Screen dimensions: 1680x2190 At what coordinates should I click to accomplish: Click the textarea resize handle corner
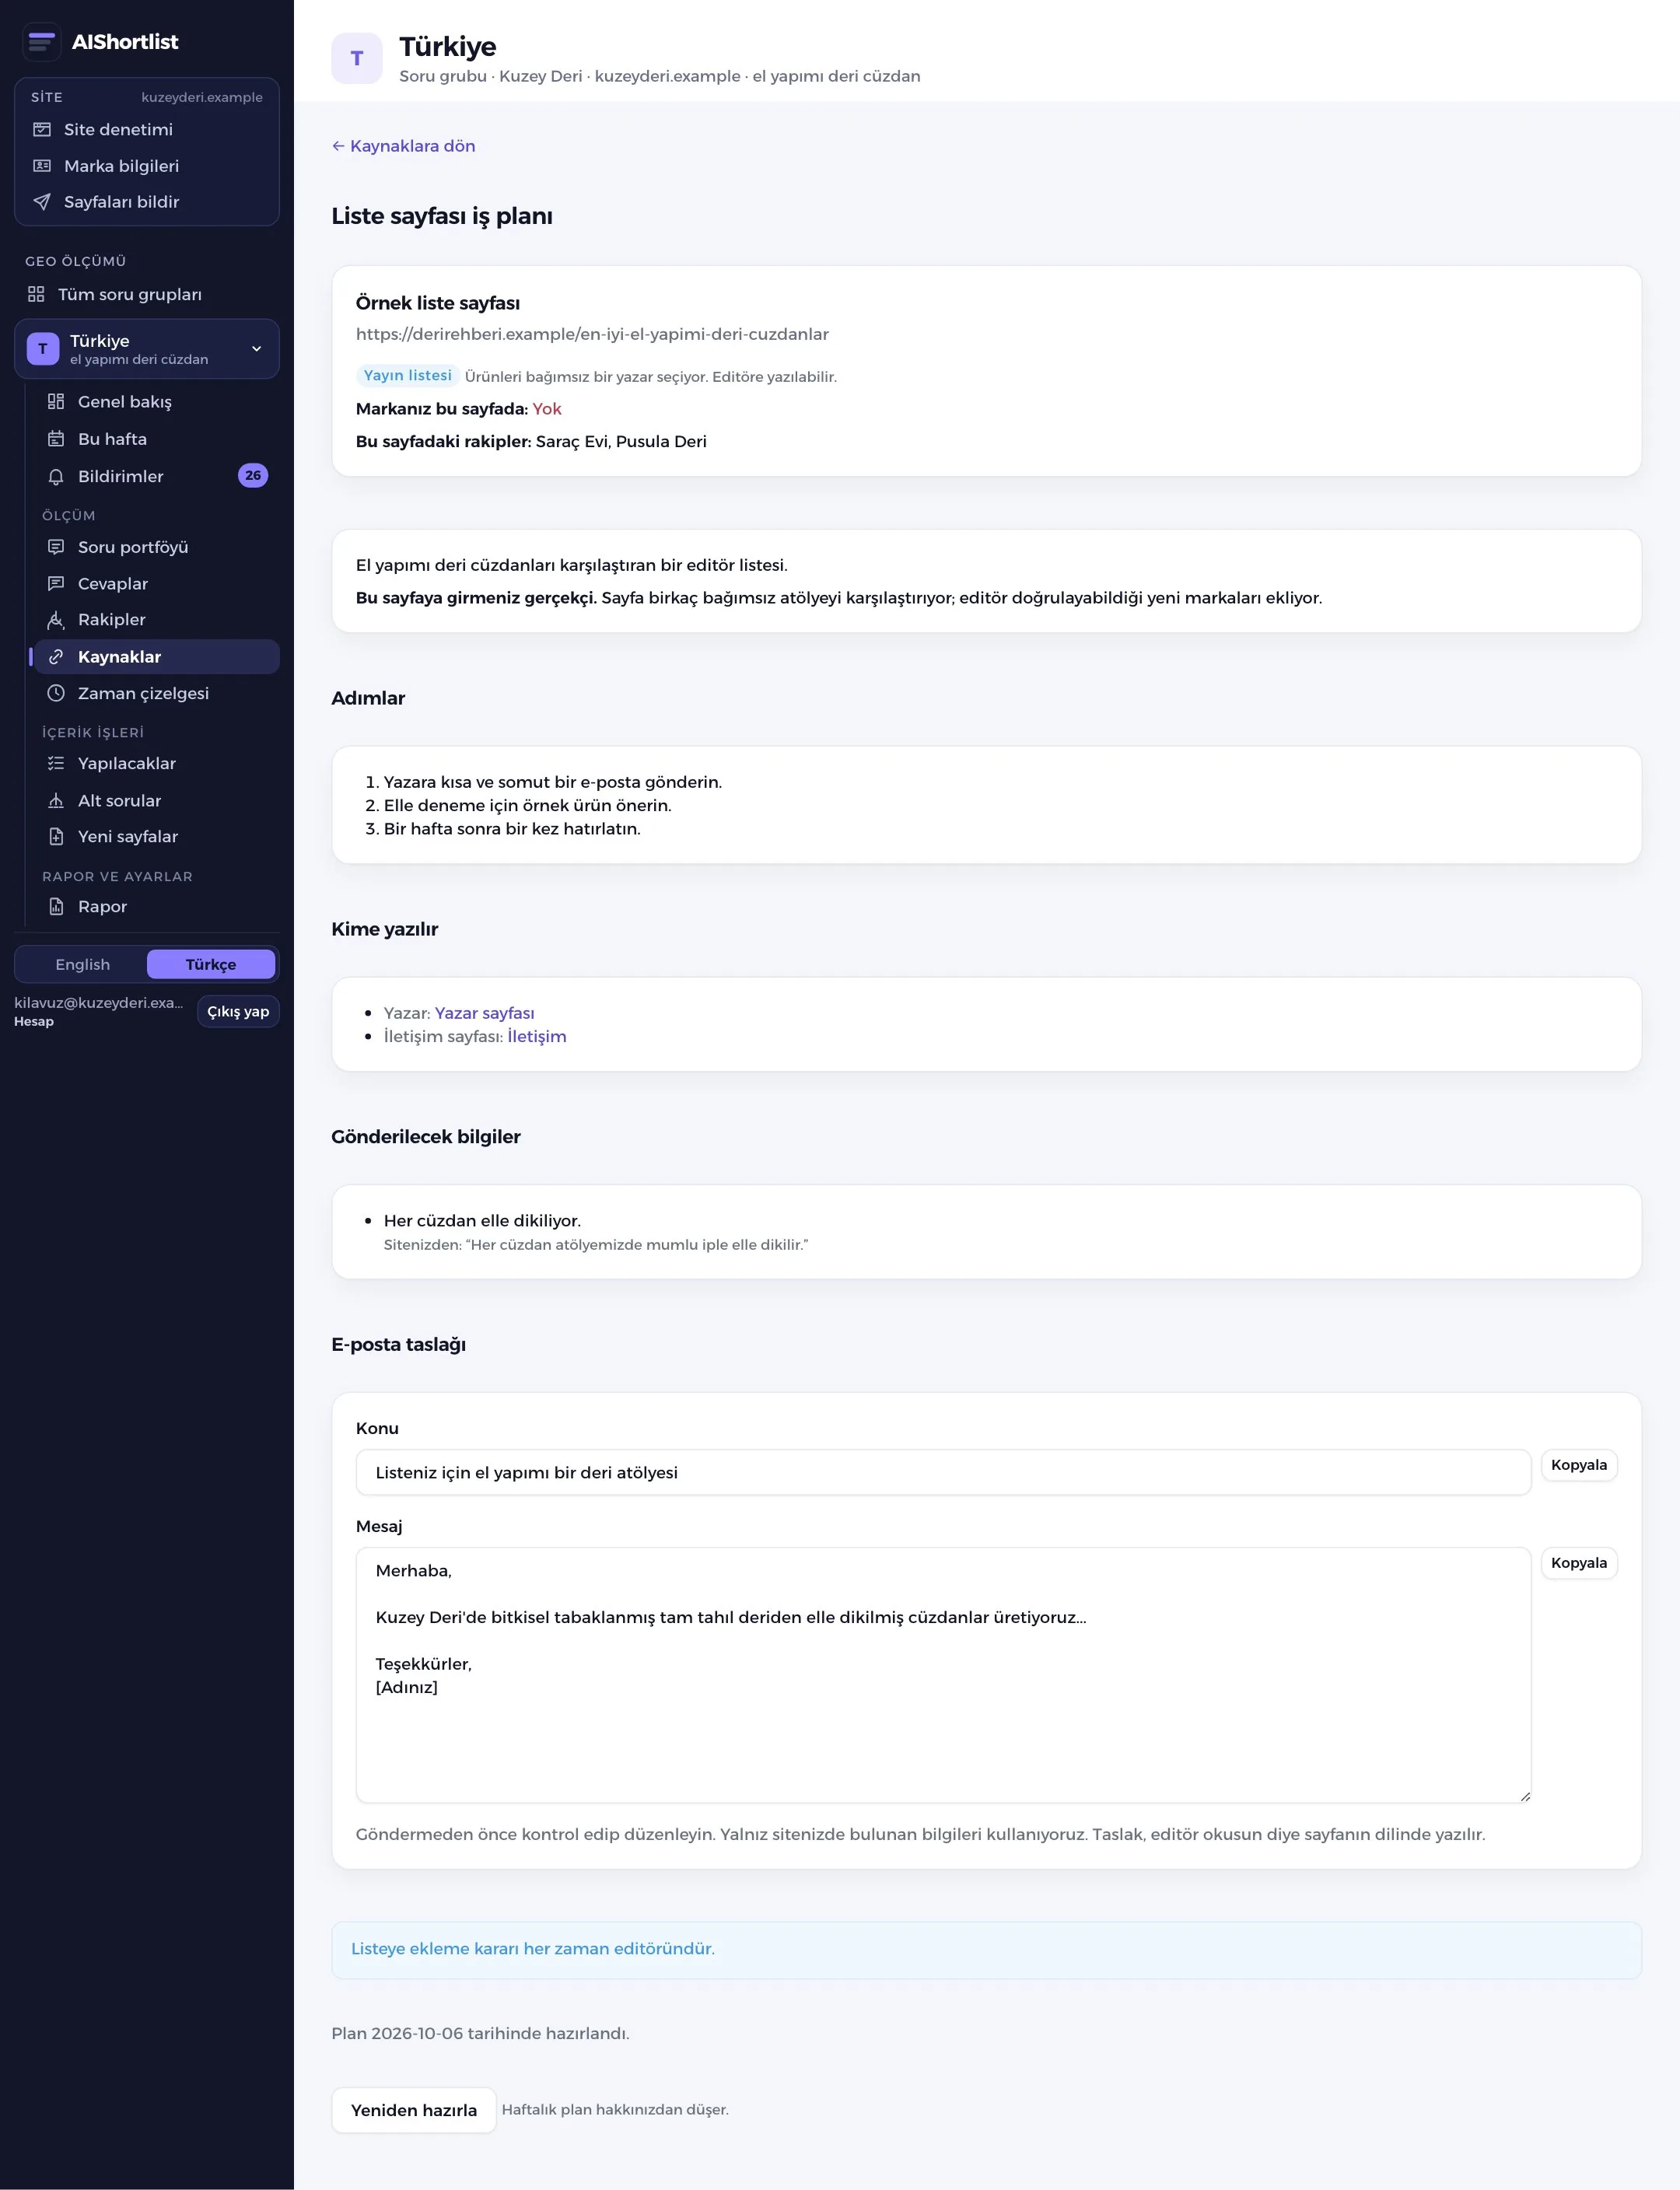point(1524,1797)
